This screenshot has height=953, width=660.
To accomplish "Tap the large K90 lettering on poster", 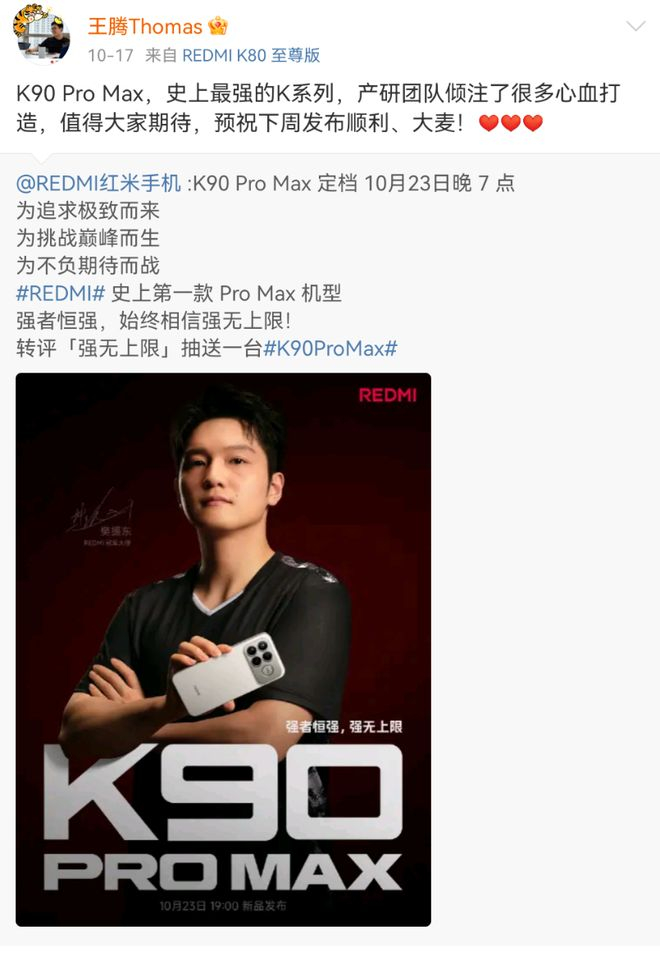I will pos(222,793).
